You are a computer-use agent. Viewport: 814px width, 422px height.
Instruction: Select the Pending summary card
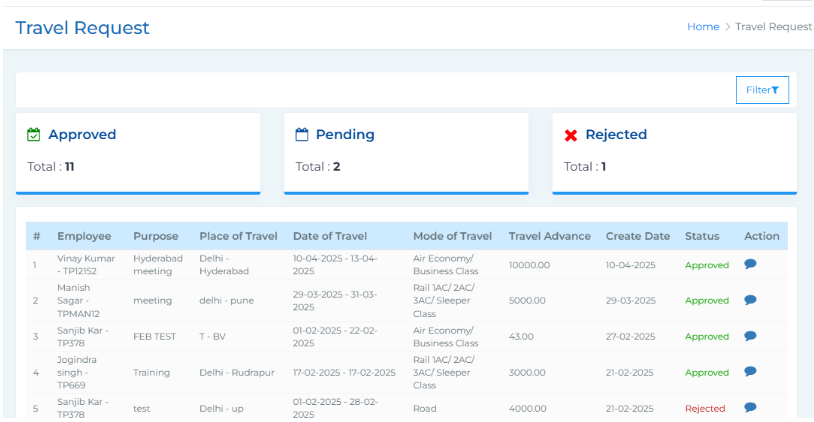point(406,152)
